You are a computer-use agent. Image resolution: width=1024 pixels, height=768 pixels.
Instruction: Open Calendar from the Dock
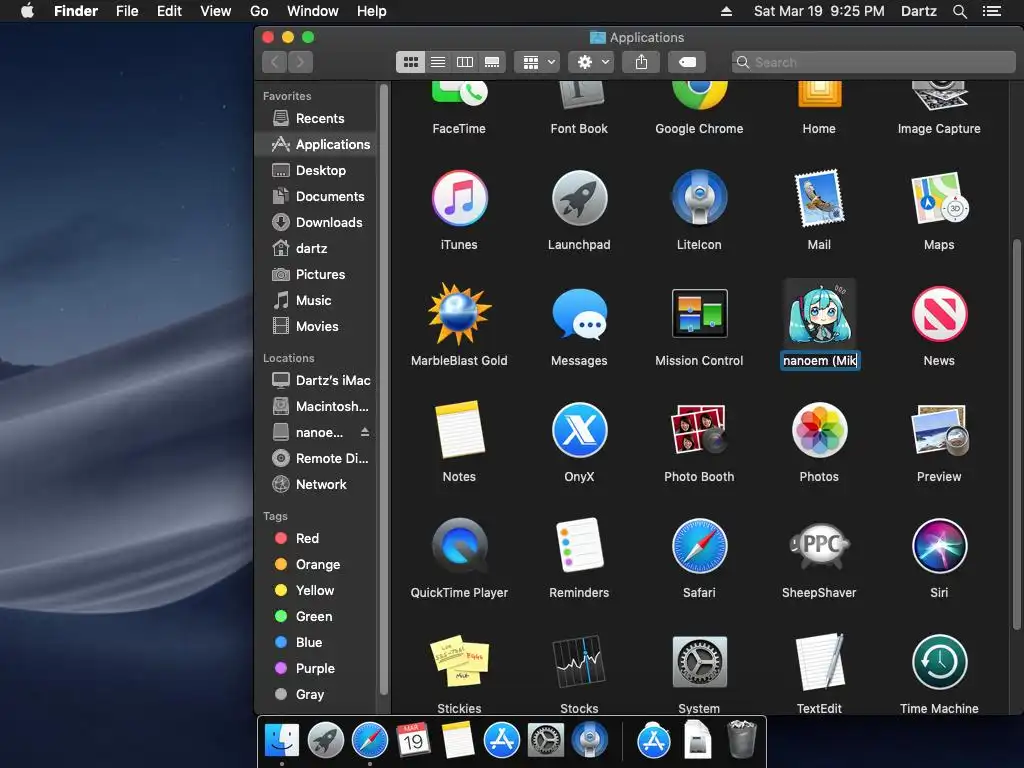pos(413,740)
